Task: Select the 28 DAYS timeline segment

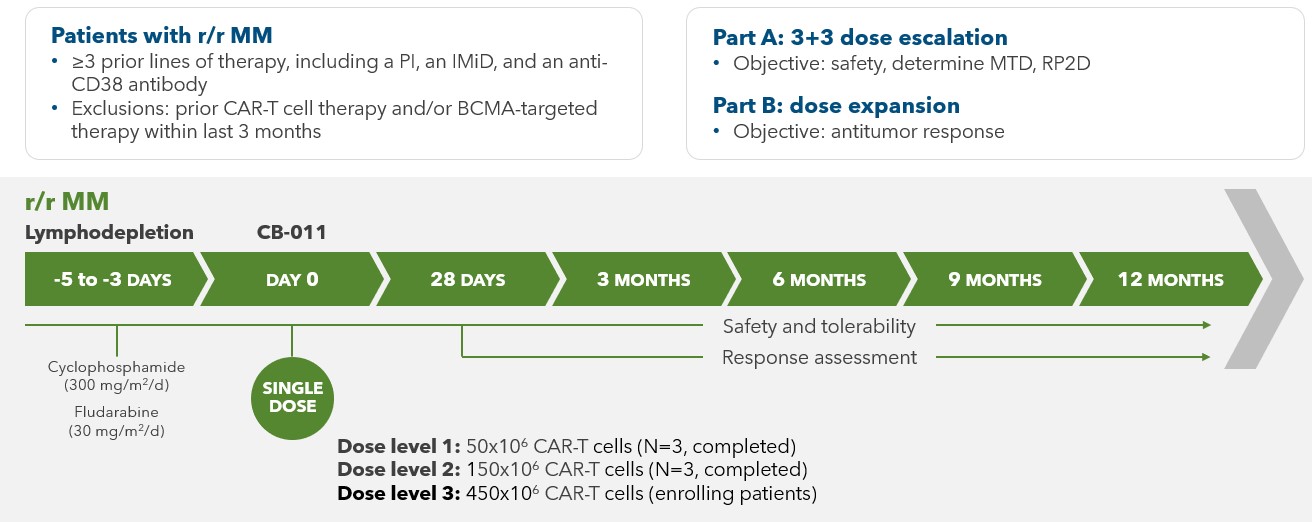Action: tap(468, 279)
